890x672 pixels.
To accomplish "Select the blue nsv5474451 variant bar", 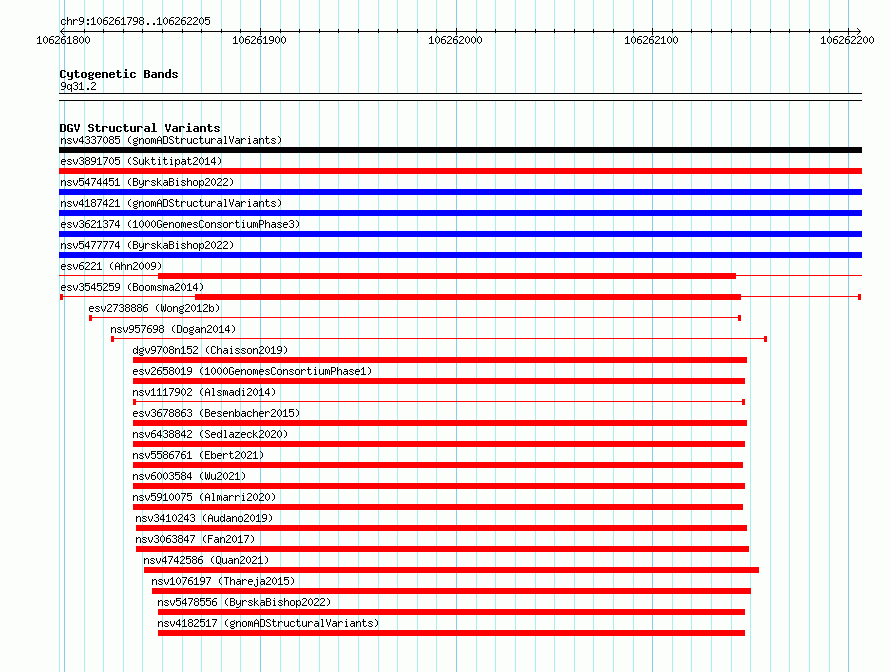I will point(460,192).
